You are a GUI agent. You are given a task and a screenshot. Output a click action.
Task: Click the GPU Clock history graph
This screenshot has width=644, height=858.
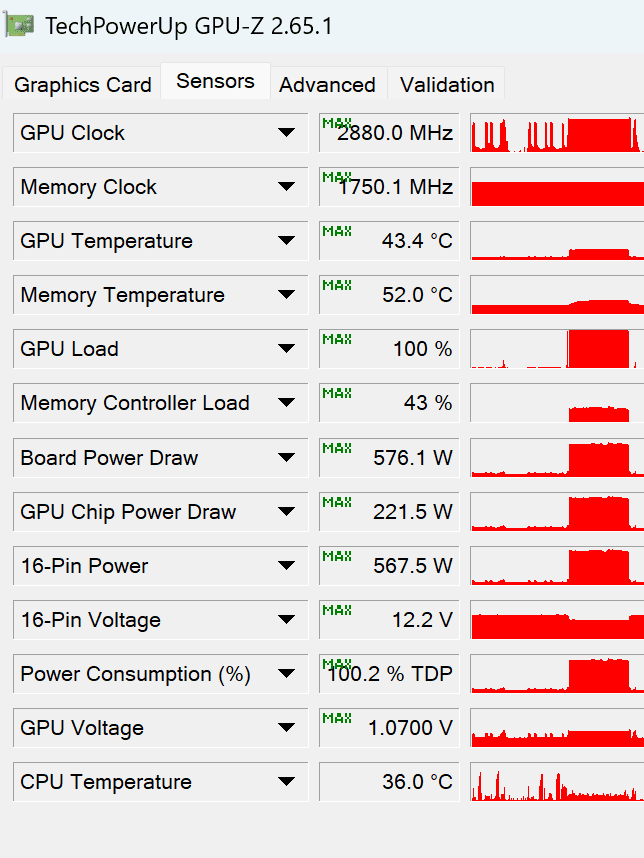557,132
